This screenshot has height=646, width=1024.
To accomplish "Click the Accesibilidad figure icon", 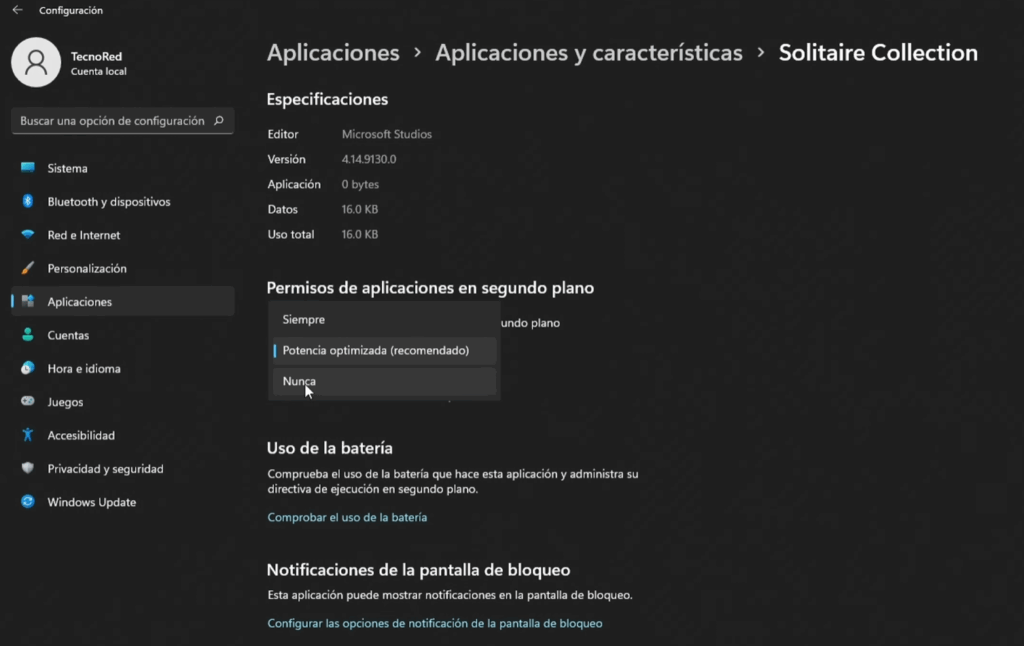I will [27, 434].
